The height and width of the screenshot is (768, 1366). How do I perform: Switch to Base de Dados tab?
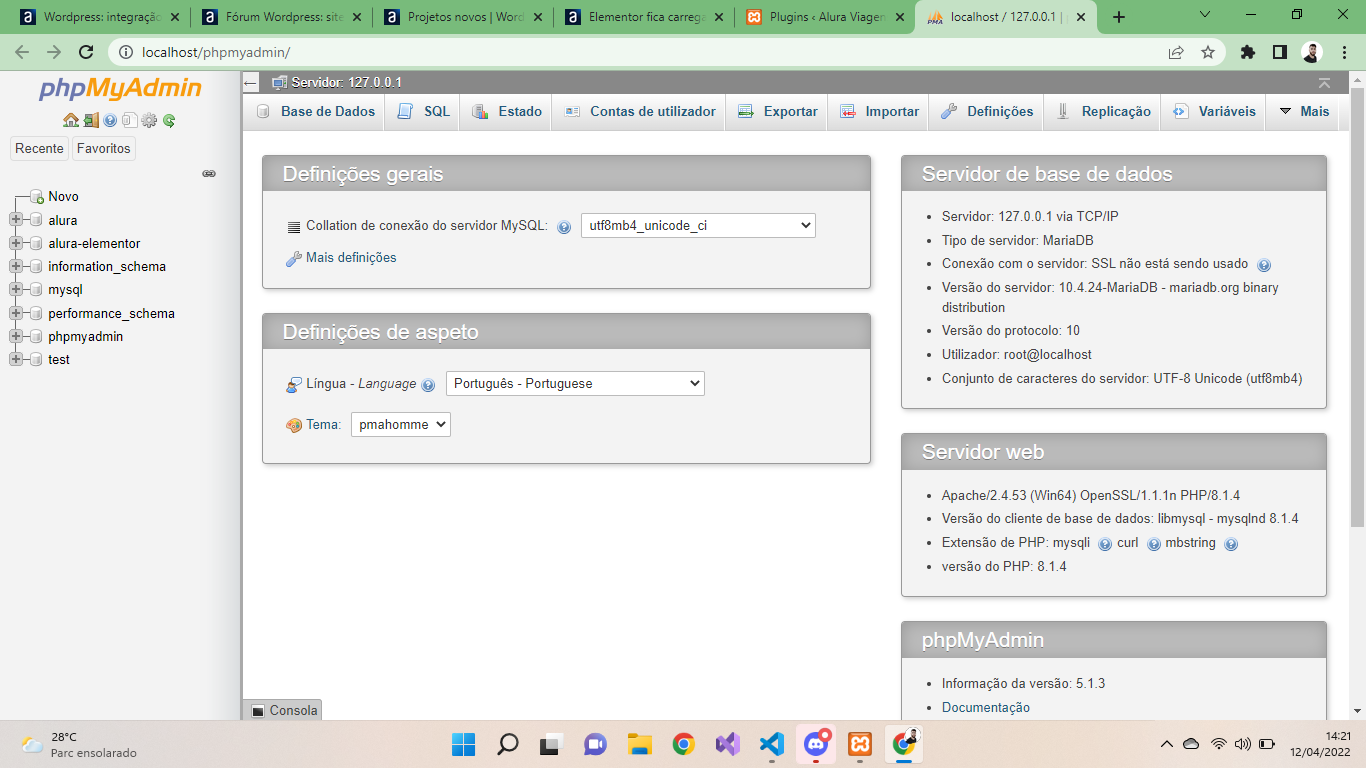coord(314,111)
